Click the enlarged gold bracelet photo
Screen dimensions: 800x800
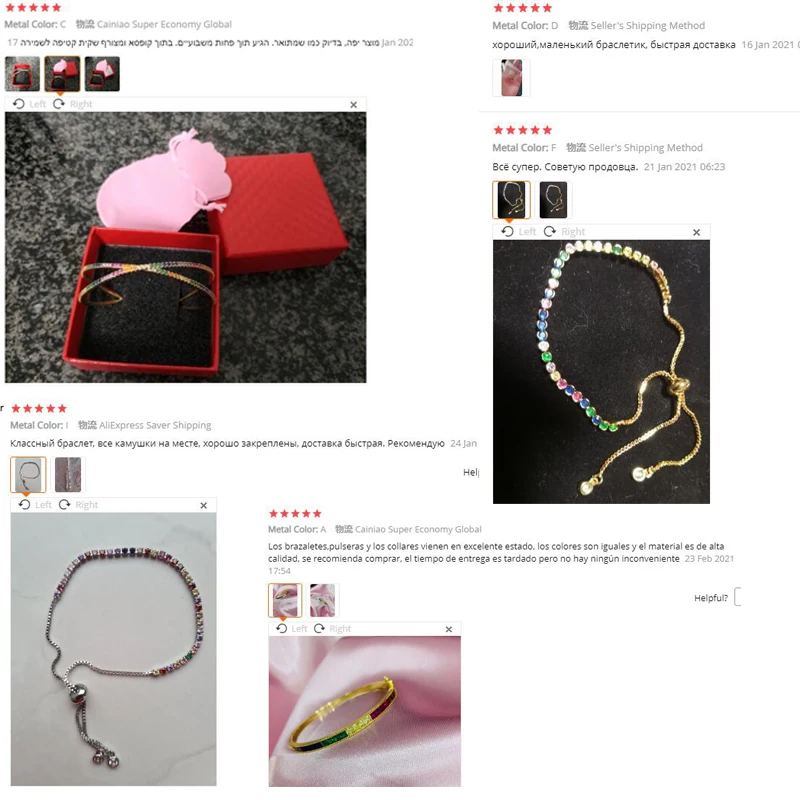tap(601, 371)
